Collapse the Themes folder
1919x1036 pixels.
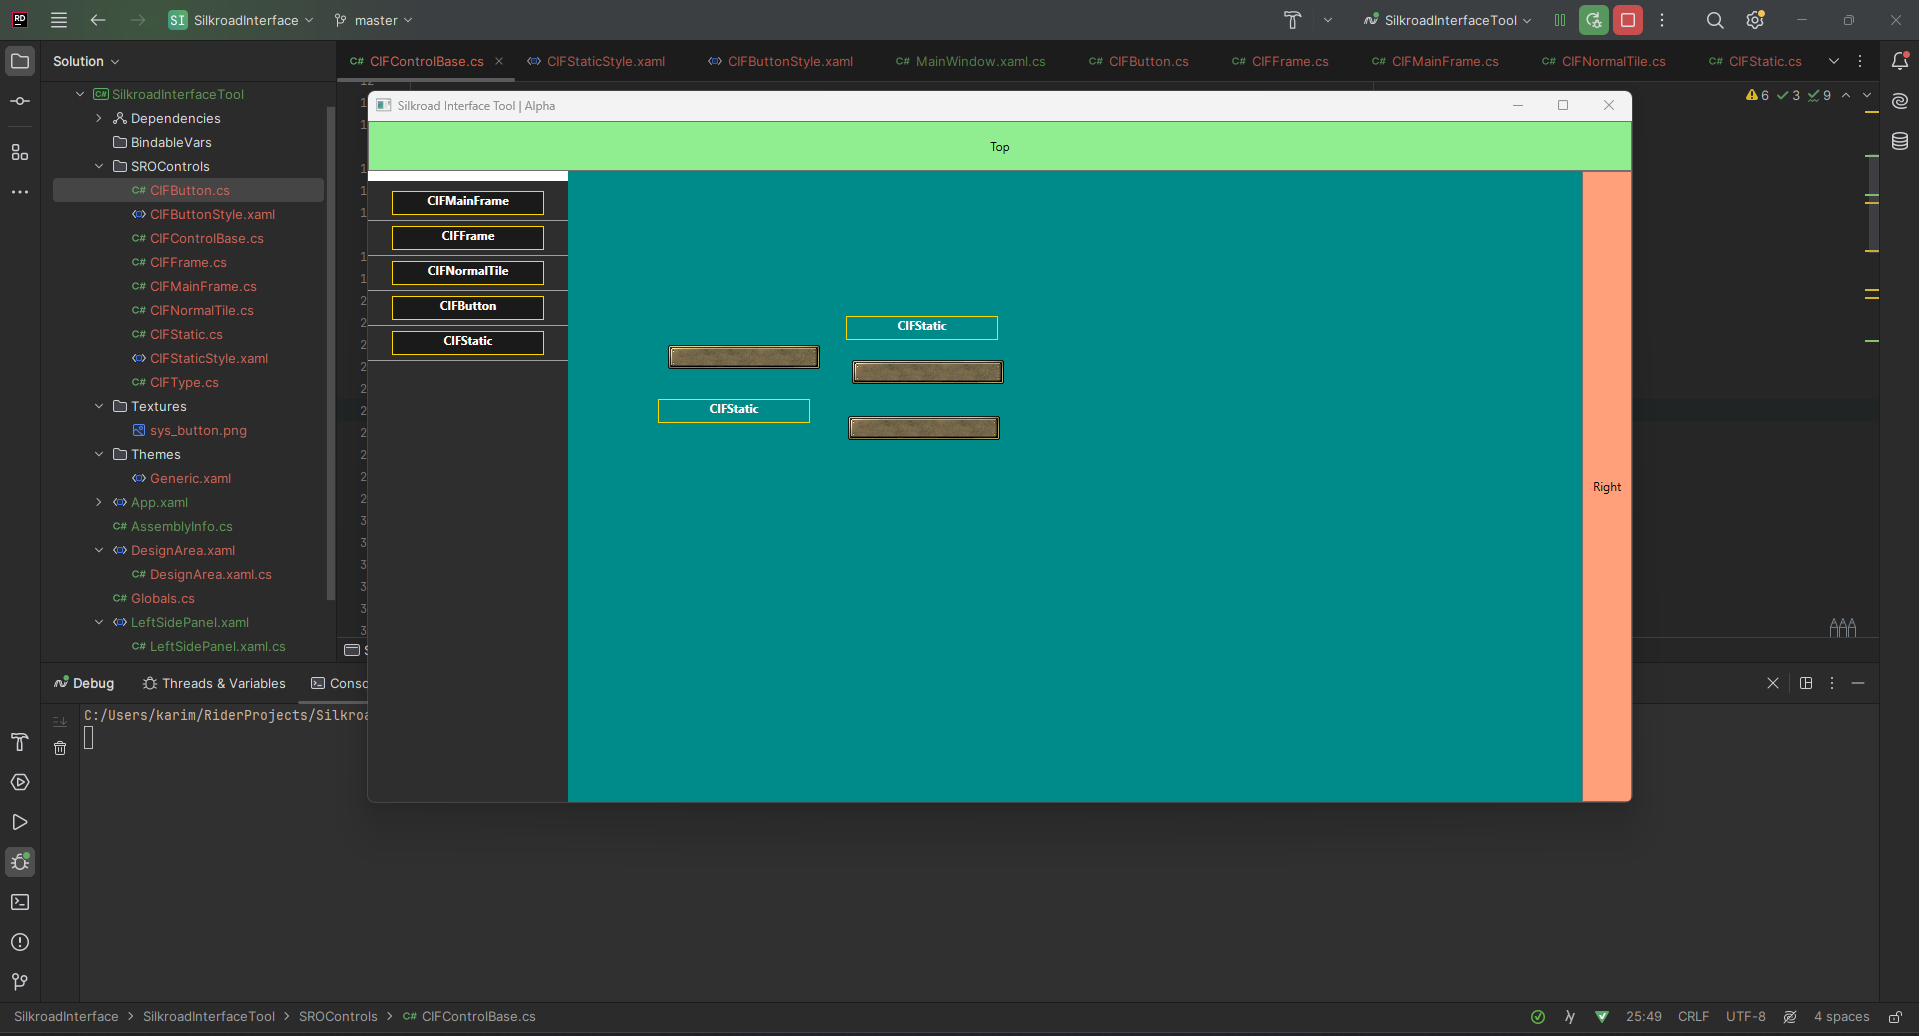(99, 454)
